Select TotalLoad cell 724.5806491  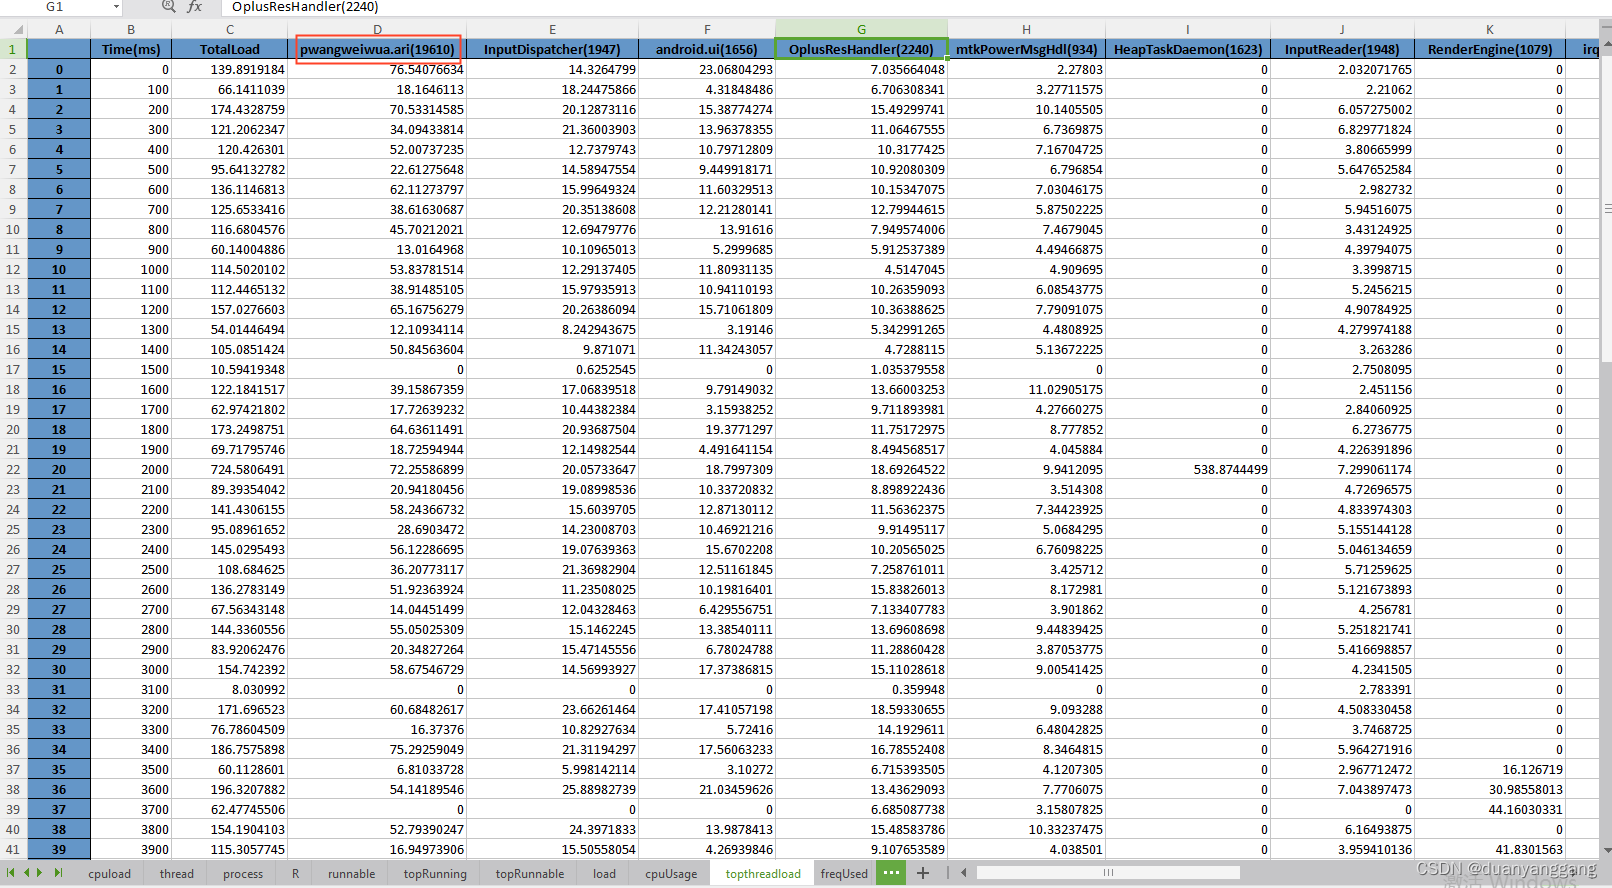[230, 469]
